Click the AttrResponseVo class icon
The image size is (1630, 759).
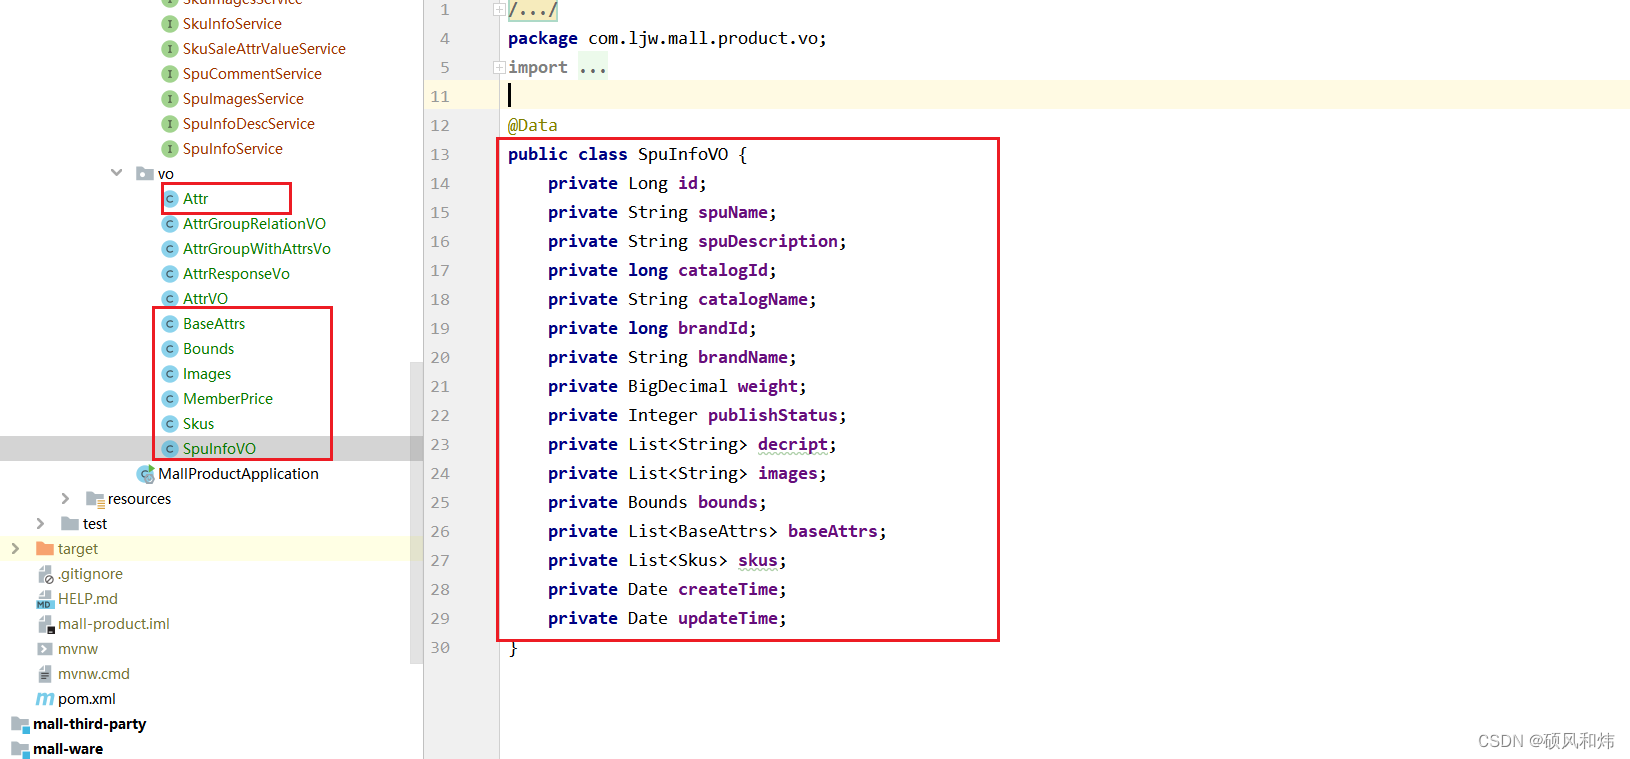pos(170,274)
